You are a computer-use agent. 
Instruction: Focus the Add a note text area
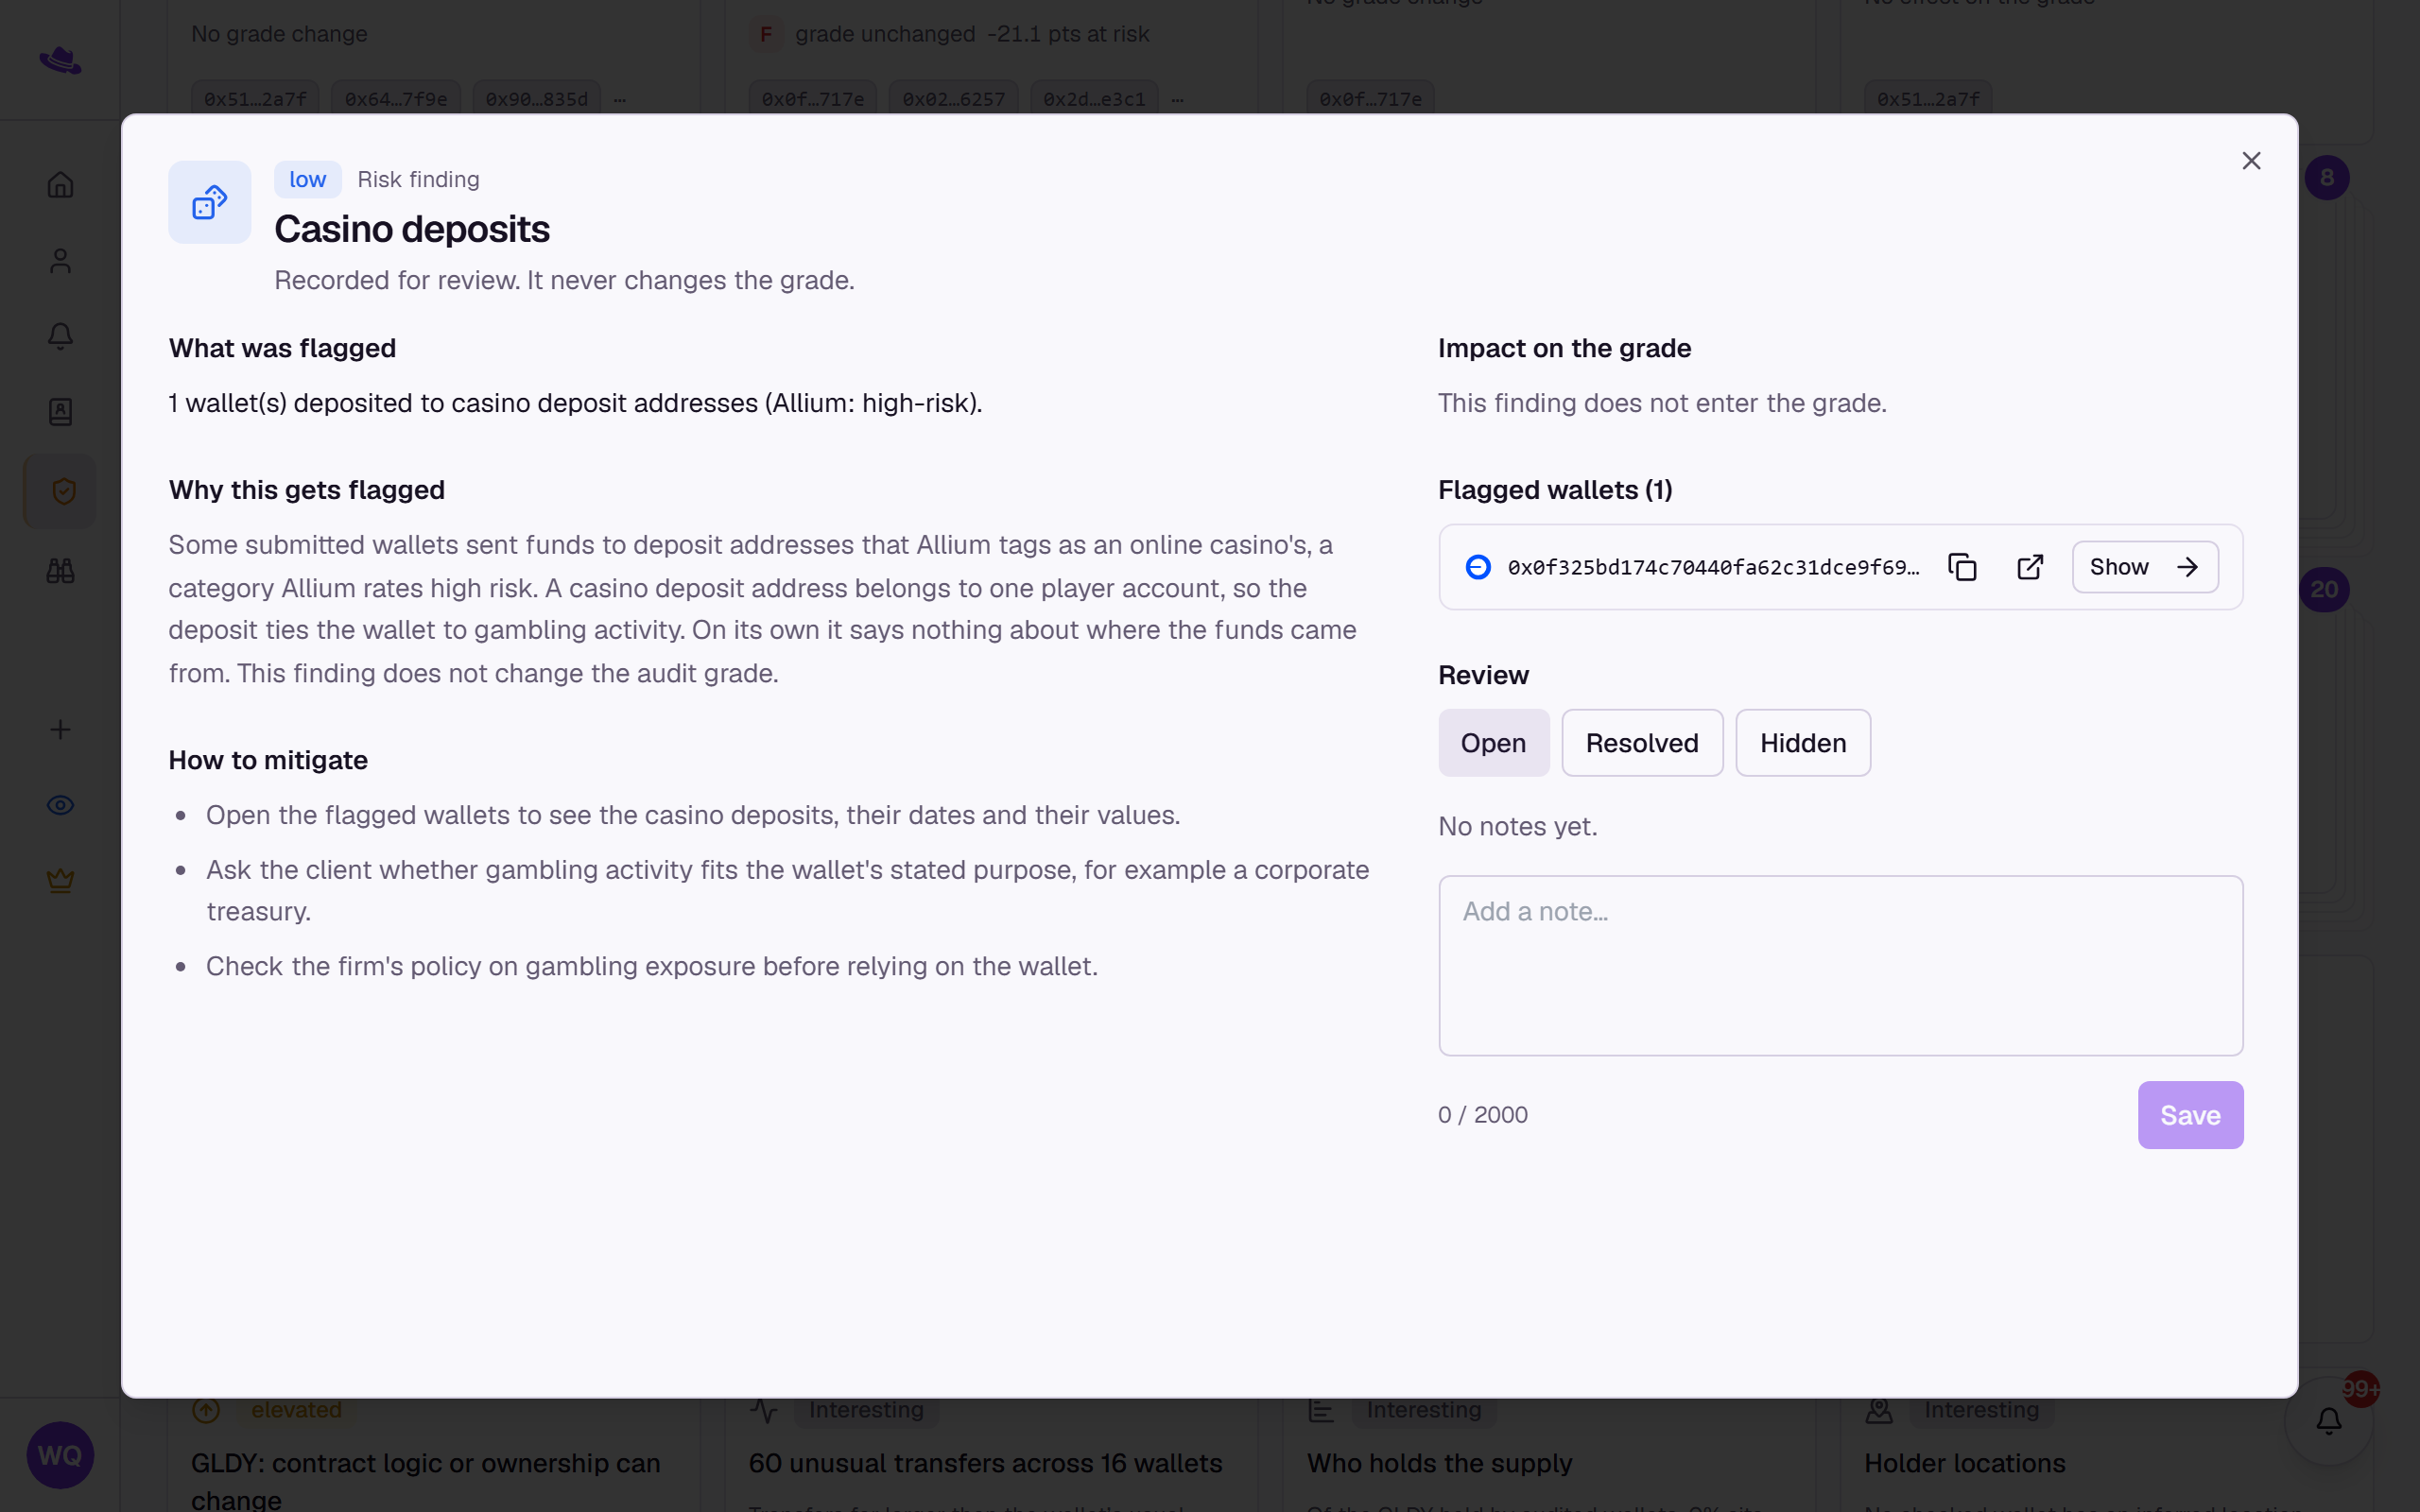[1840, 965]
